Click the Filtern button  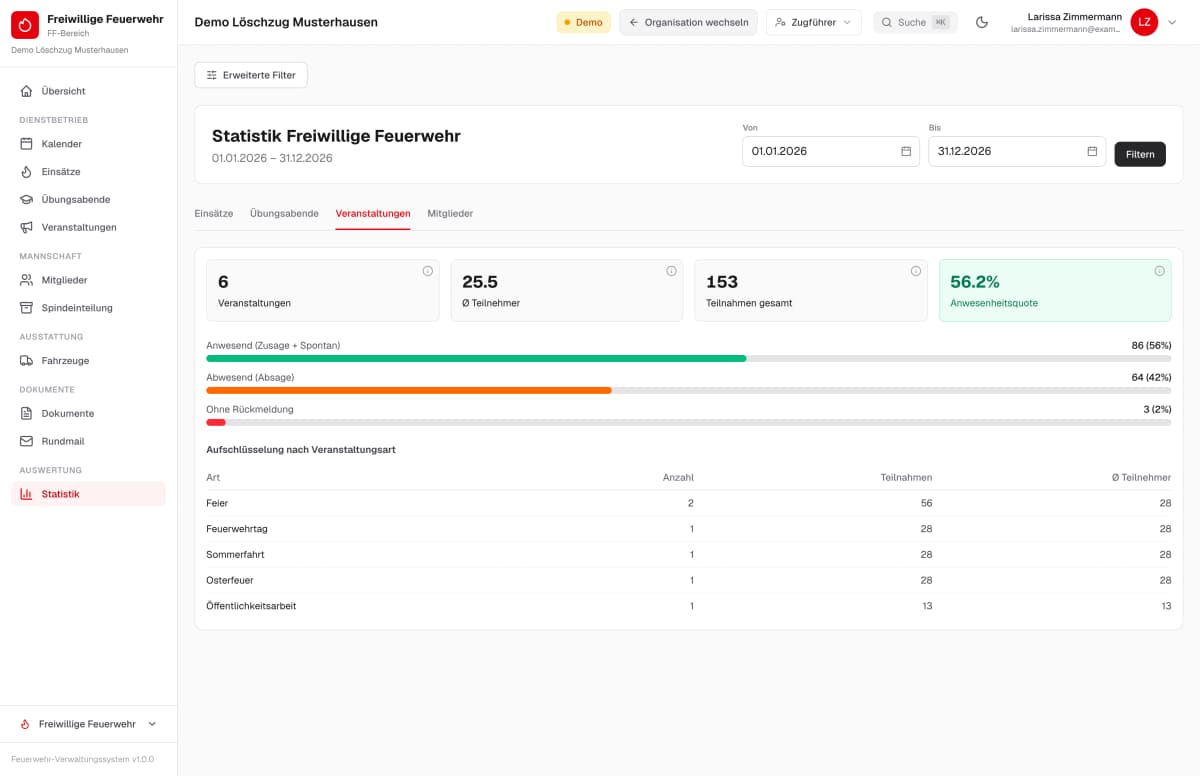point(1140,154)
